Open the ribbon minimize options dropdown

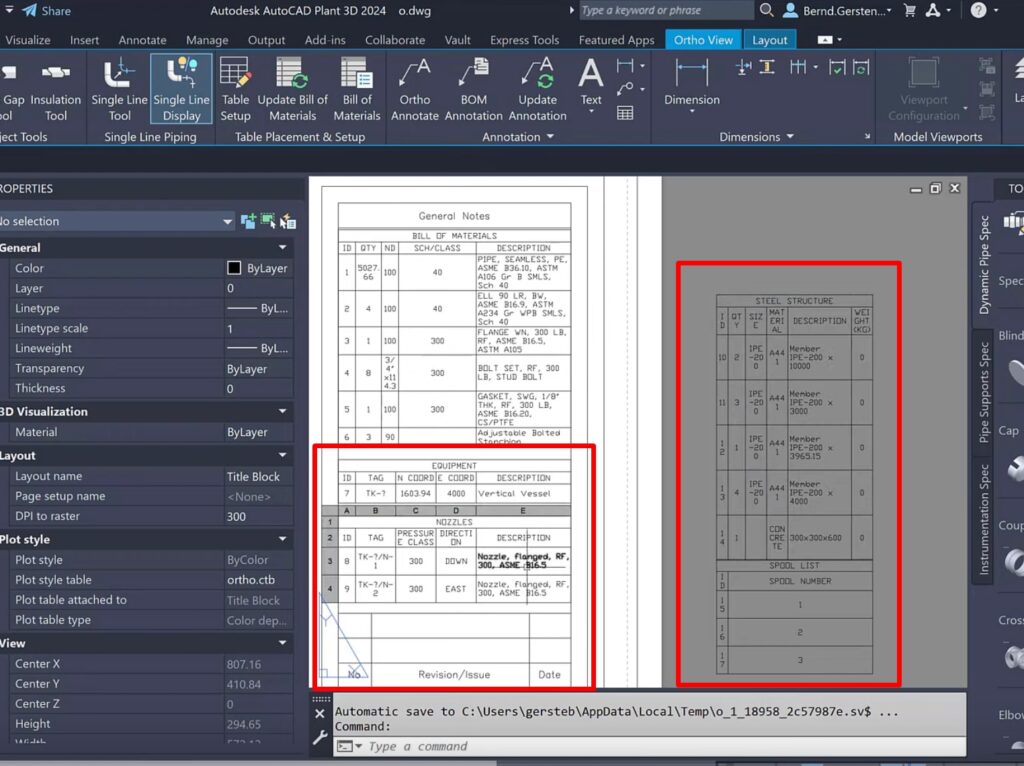(839, 40)
